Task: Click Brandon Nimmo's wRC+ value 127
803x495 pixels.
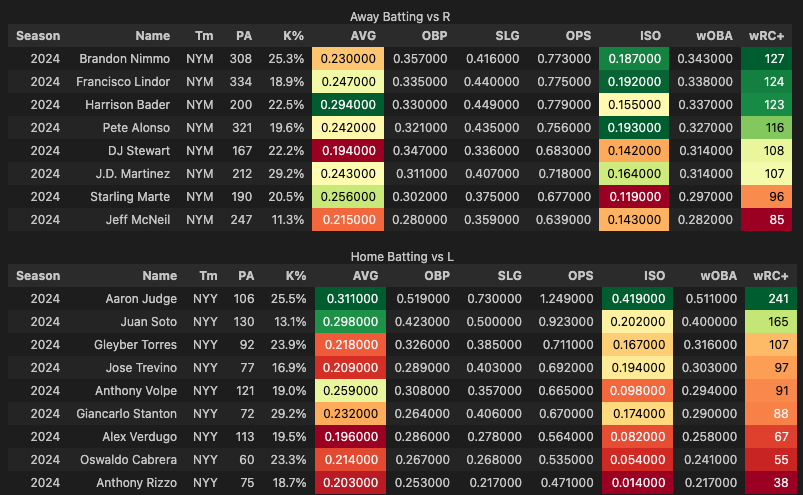Action: pos(767,59)
